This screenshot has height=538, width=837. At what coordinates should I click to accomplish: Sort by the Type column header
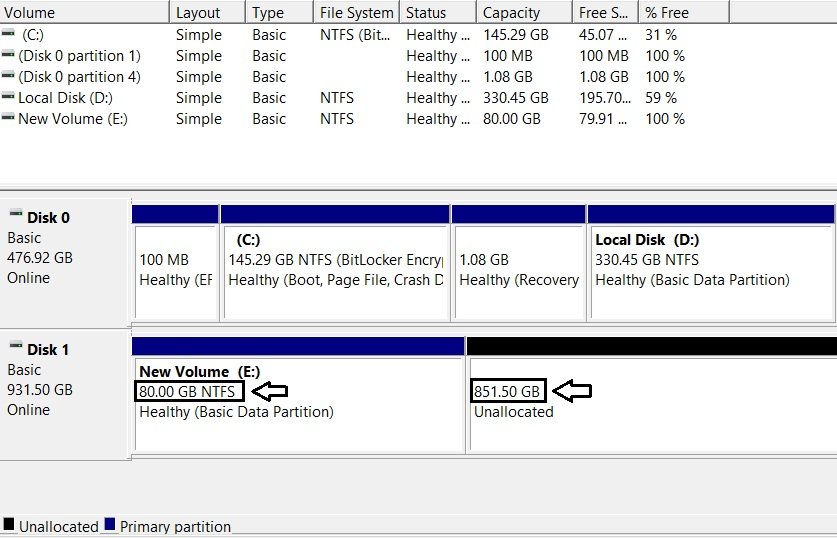coord(279,12)
